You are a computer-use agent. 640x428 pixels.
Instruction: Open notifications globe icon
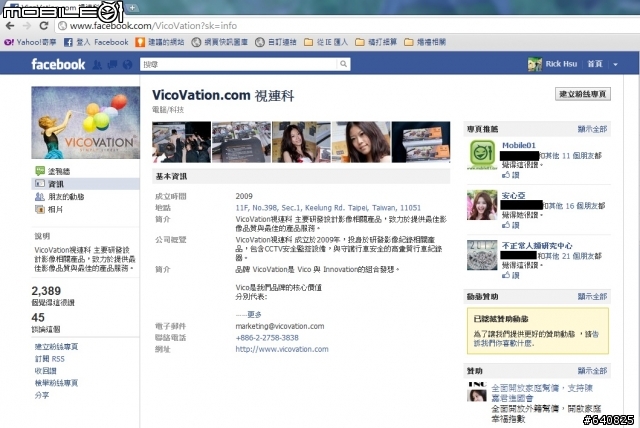coord(127,64)
